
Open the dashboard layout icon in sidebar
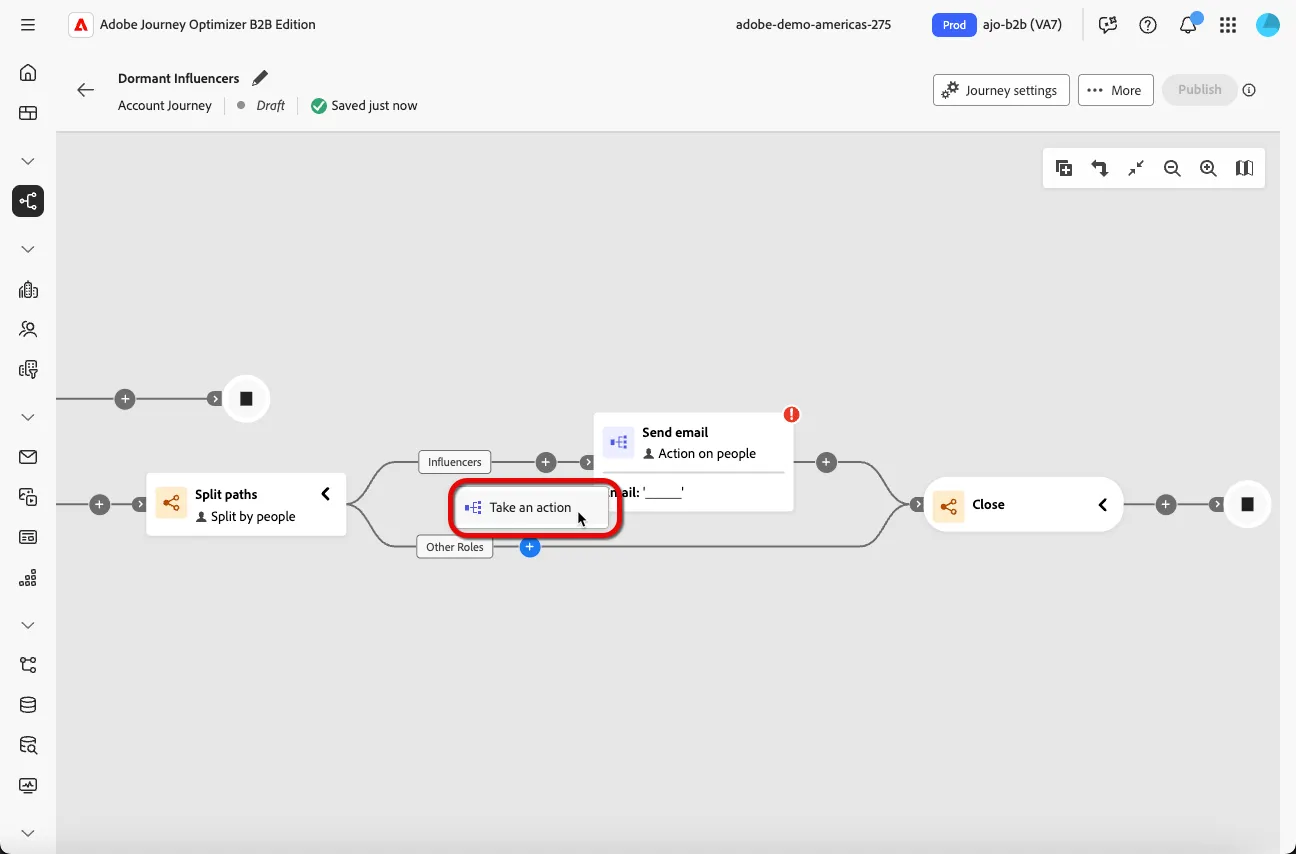28,113
